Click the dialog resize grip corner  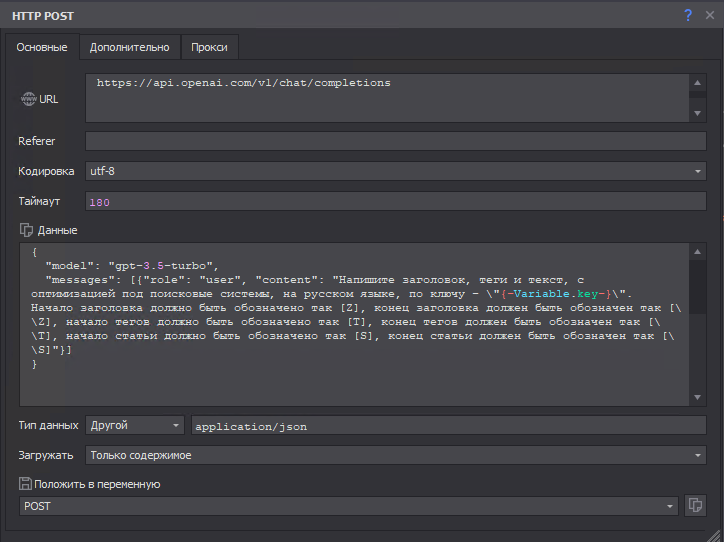coord(714,535)
